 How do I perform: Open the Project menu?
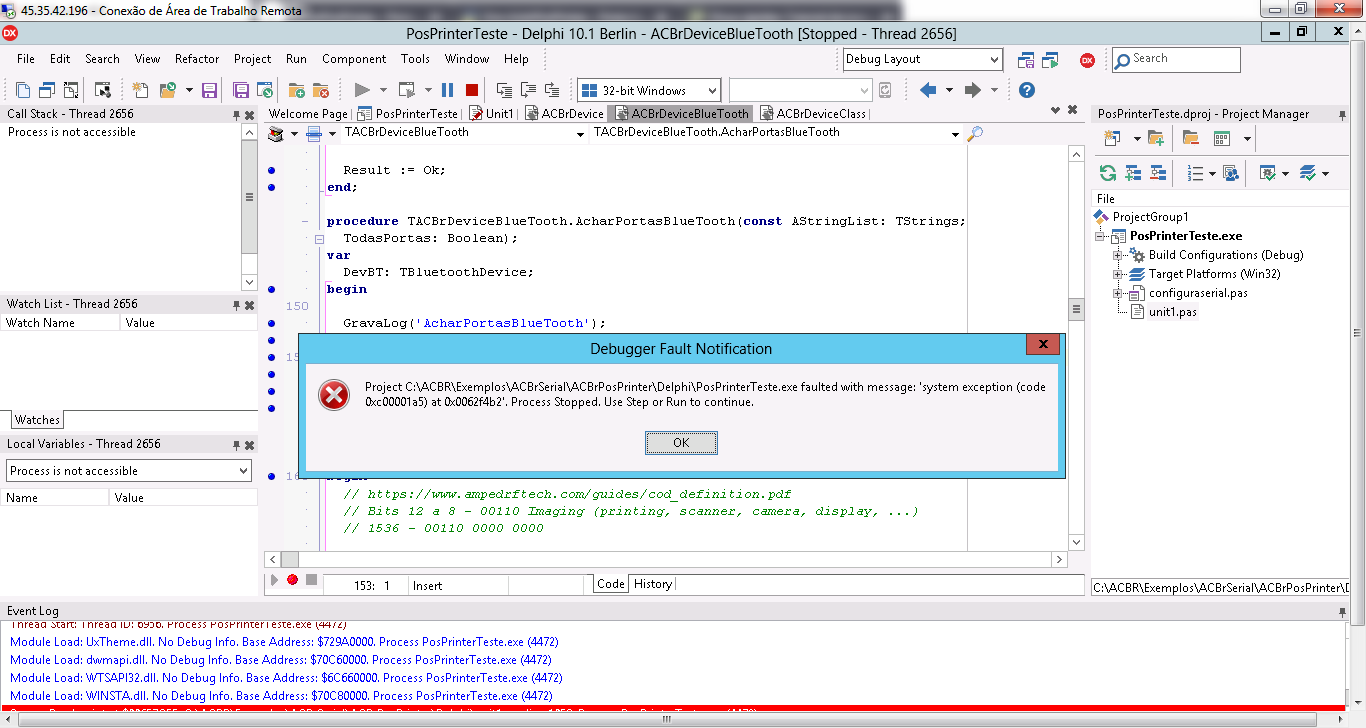253,59
